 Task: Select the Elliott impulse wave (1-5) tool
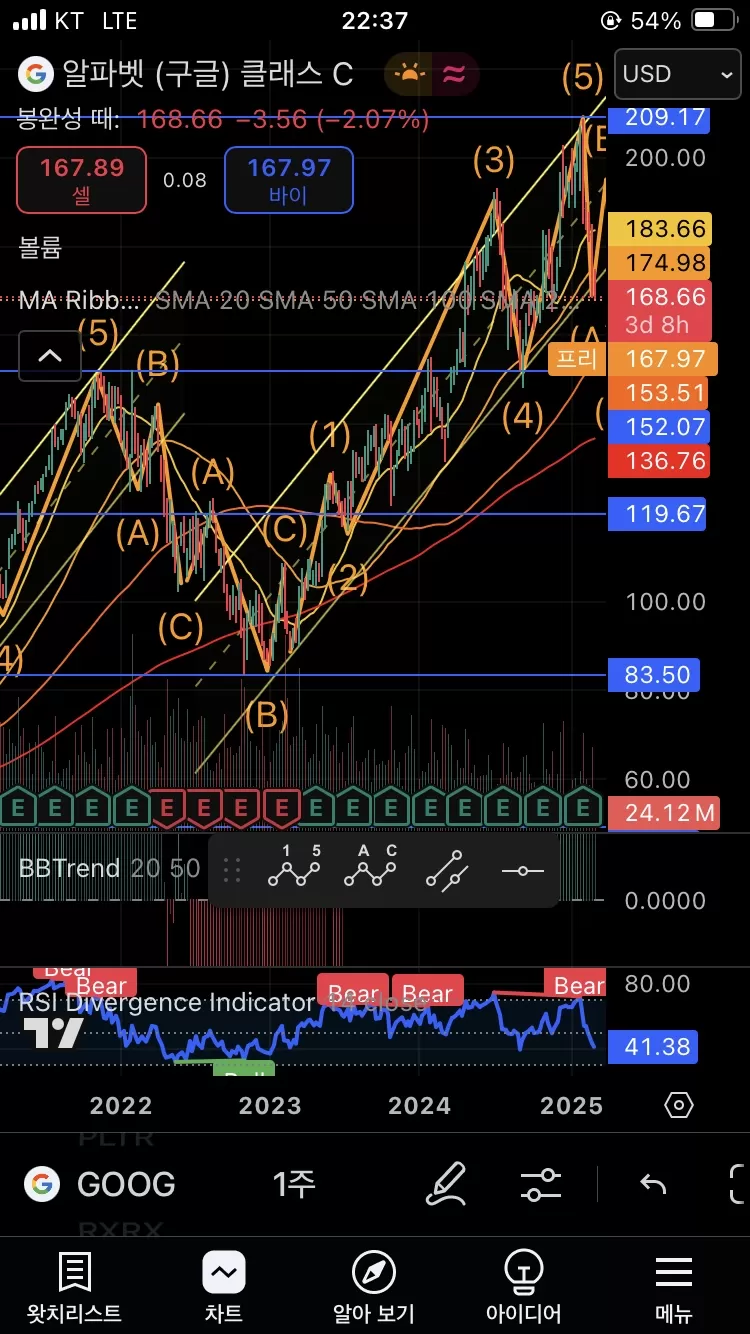[x=294, y=870]
